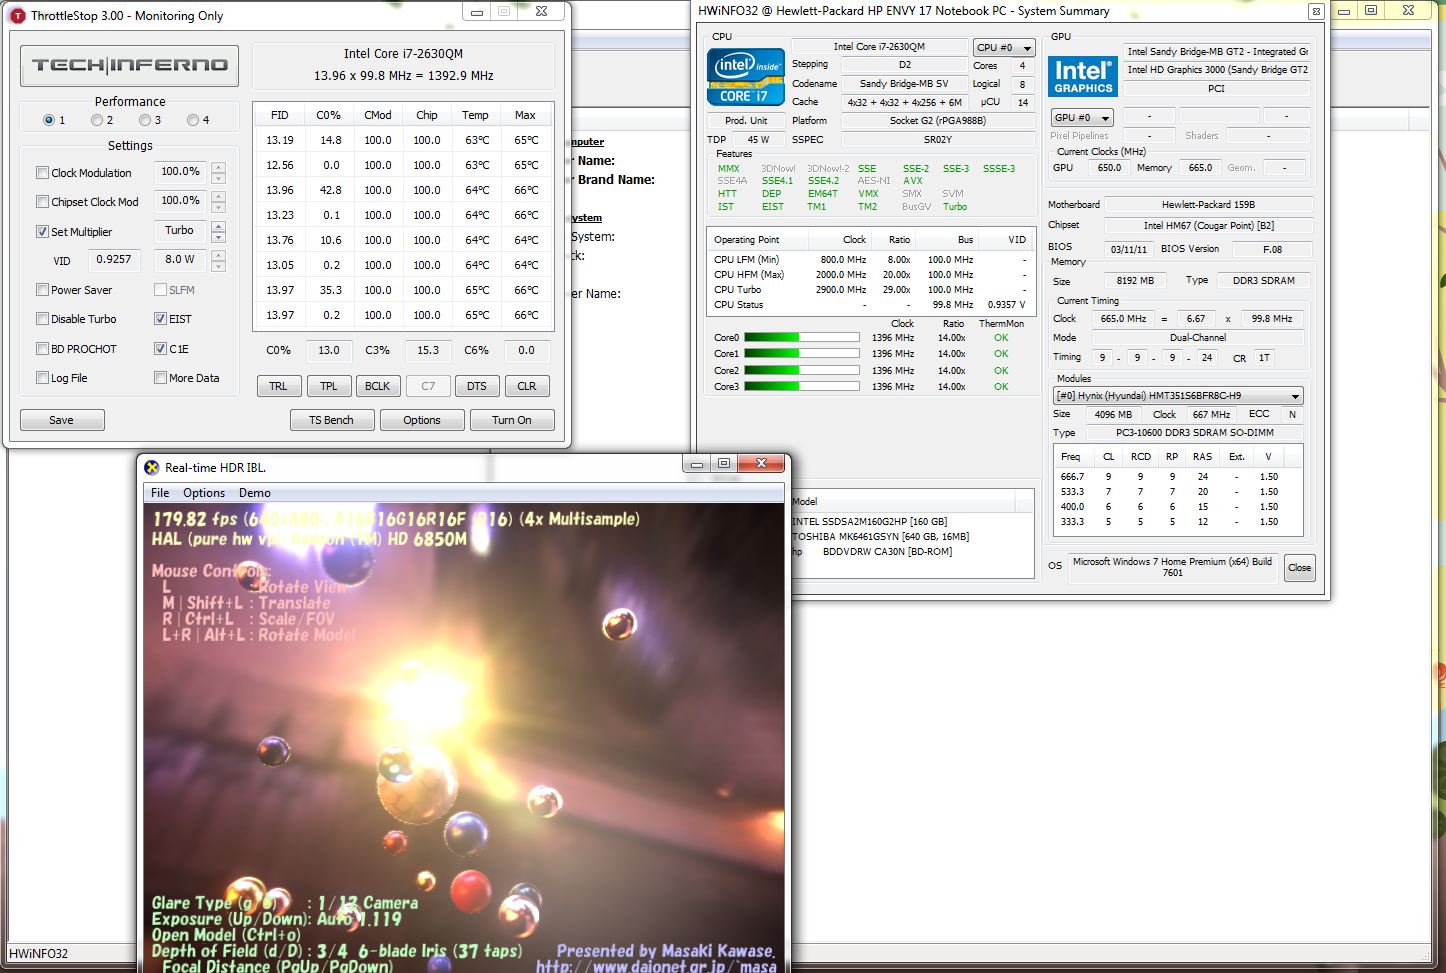Click the Intel Core i7 badge
This screenshot has height=973, width=1446.
pos(745,77)
